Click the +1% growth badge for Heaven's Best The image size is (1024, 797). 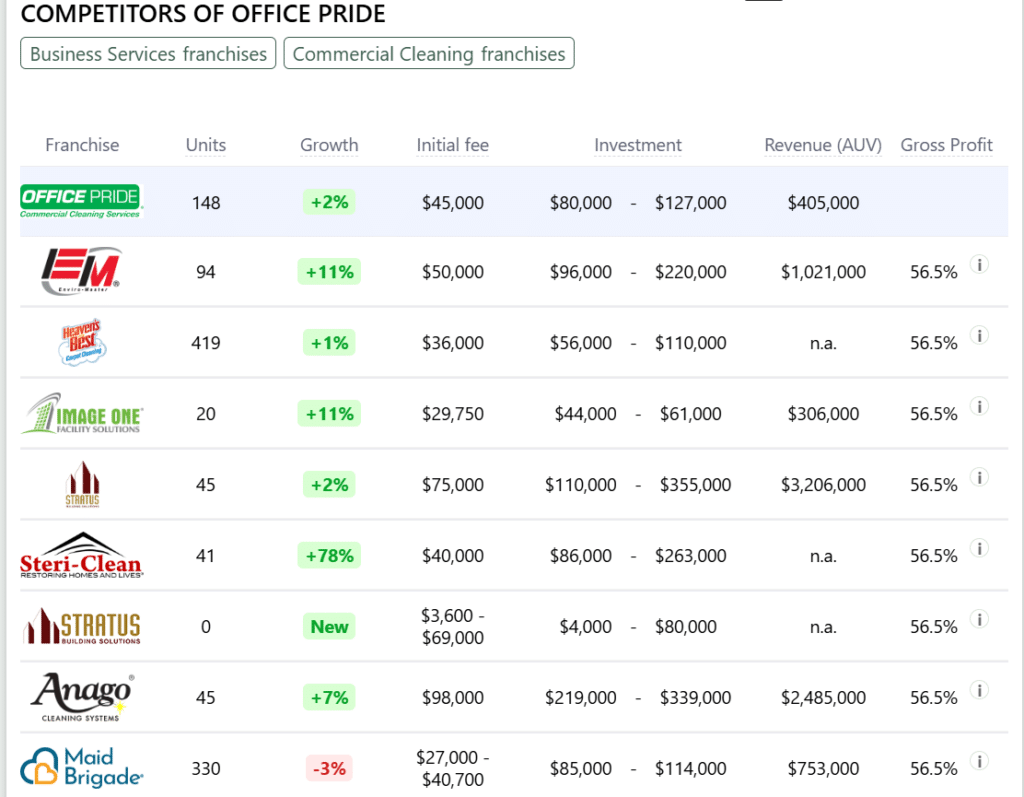click(329, 343)
